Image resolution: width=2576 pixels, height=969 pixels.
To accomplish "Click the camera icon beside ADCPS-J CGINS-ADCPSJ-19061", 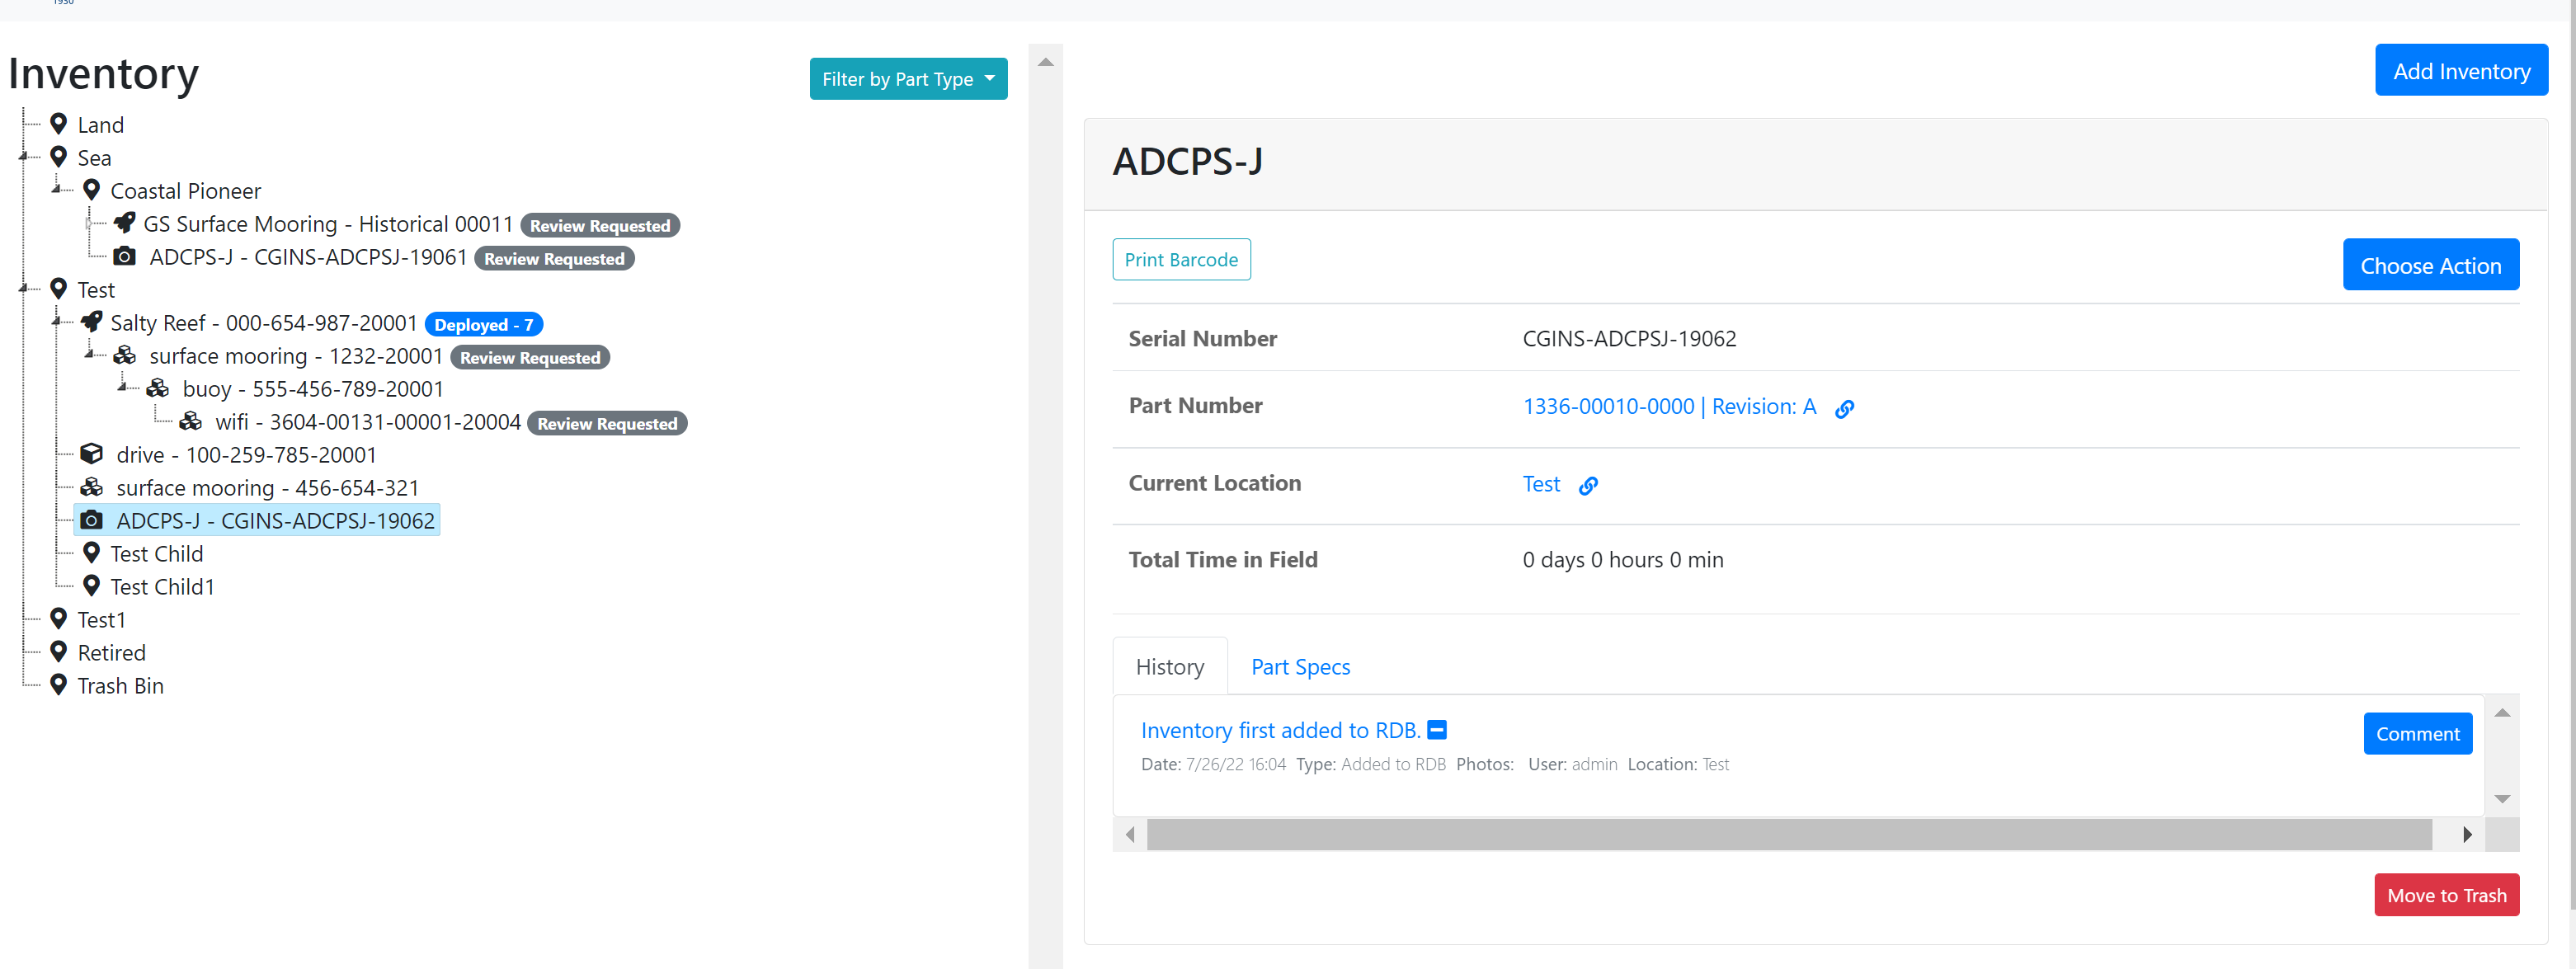I will click(124, 256).
